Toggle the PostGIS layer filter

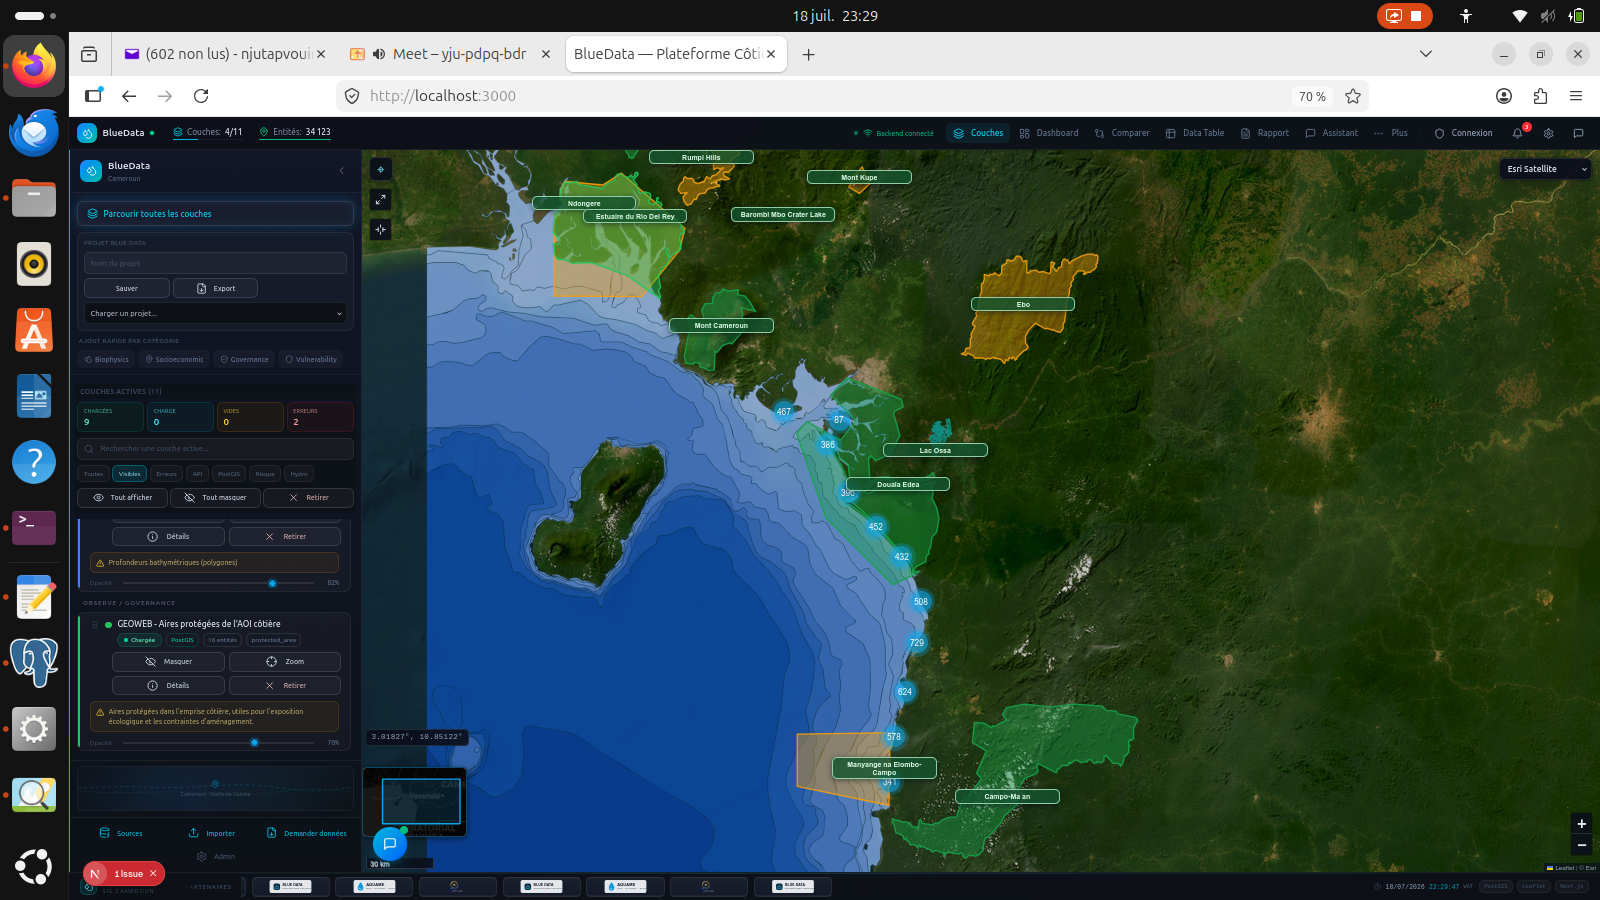pyautogui.click(x=229, y=474)
